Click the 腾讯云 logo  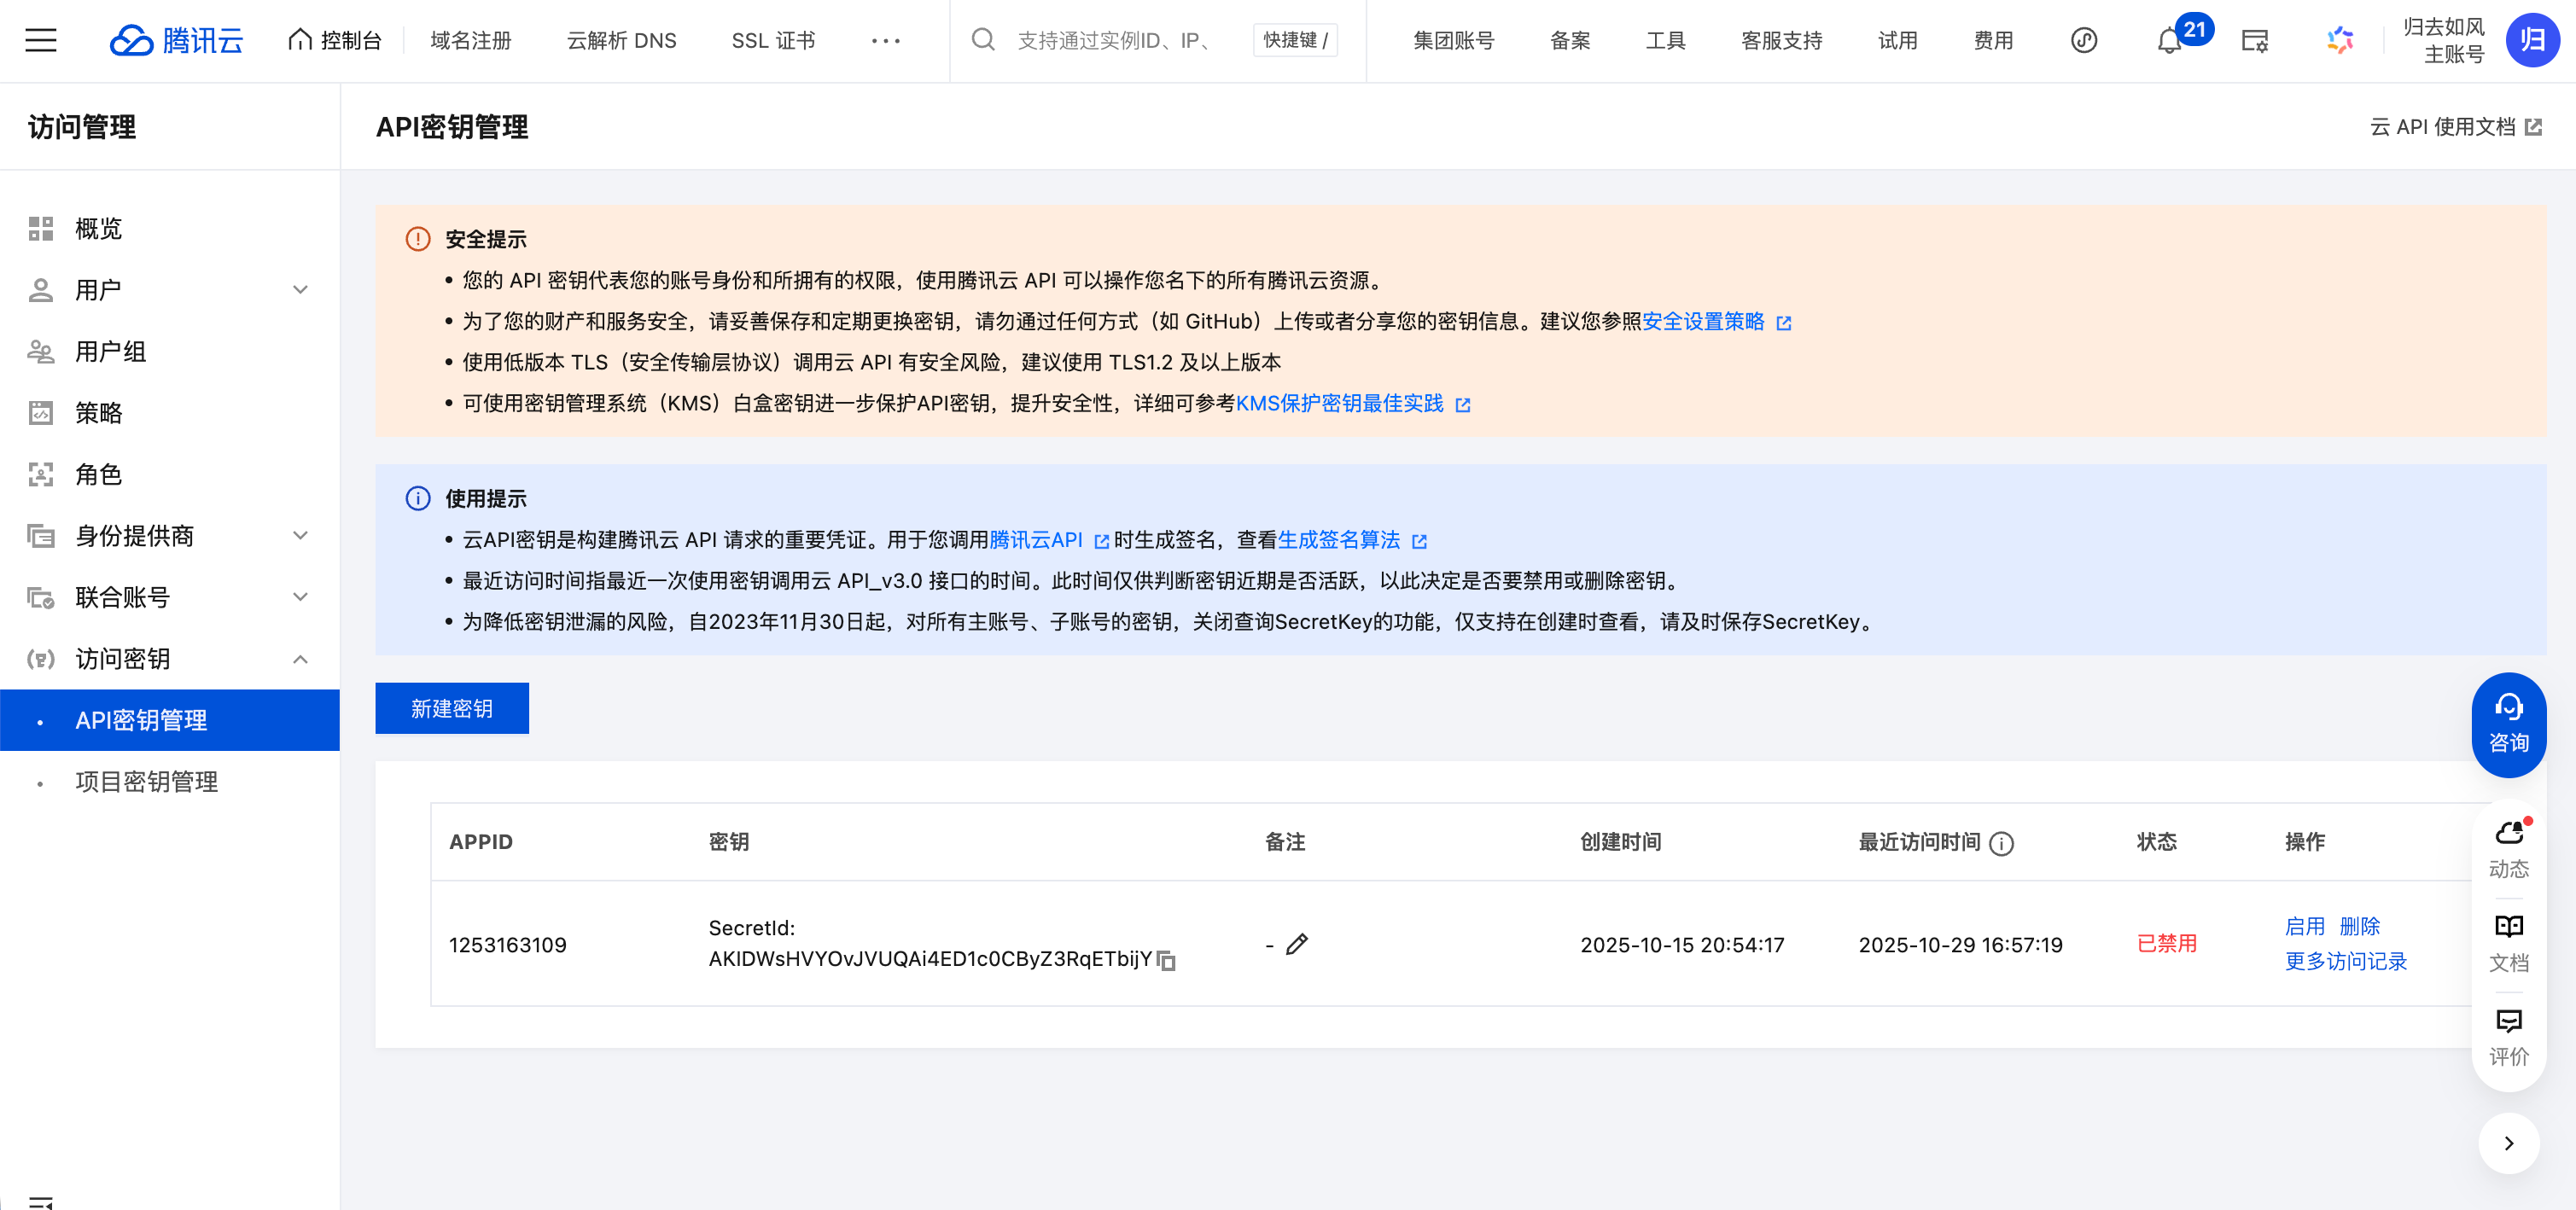click(x=177, y=40)
